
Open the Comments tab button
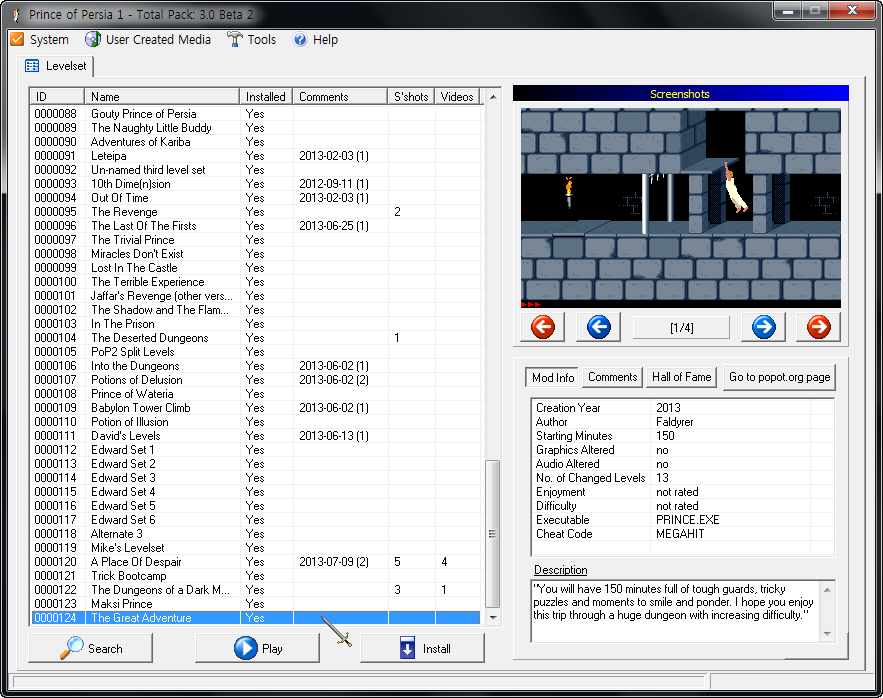pos(613,377)
